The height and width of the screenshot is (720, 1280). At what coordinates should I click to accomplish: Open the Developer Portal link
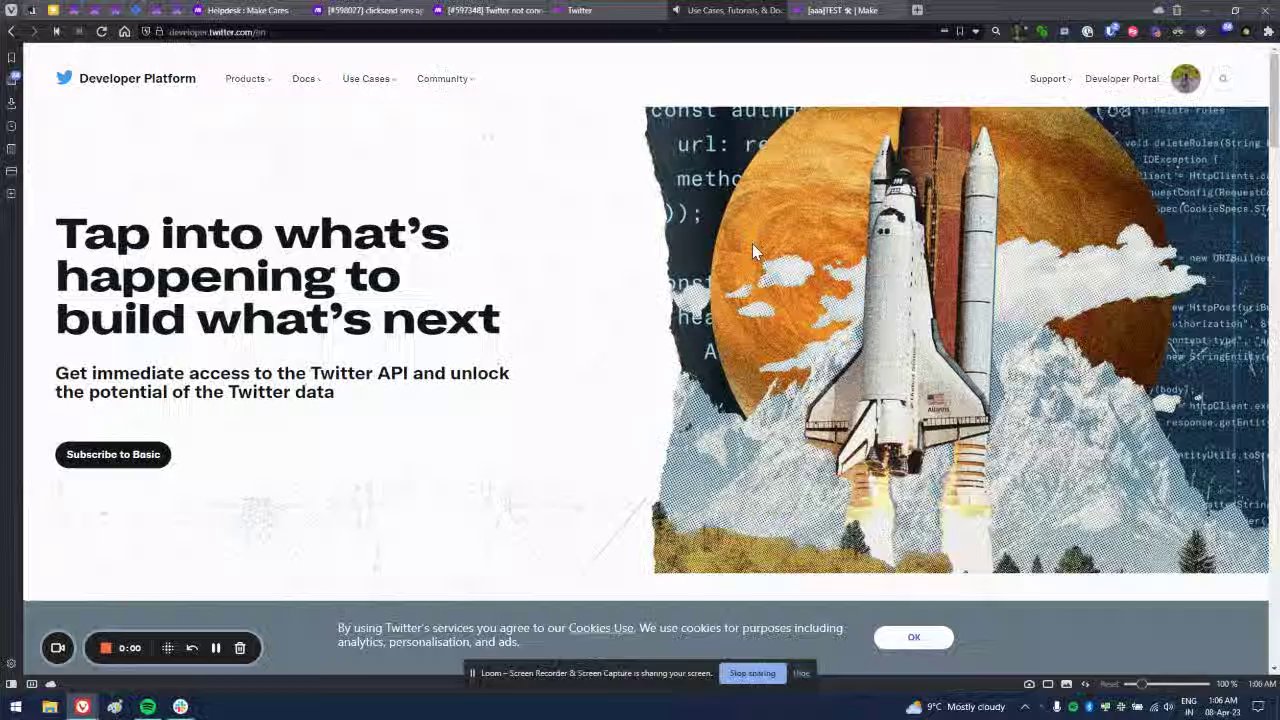pyautogui.click(x=1122, y=79)
